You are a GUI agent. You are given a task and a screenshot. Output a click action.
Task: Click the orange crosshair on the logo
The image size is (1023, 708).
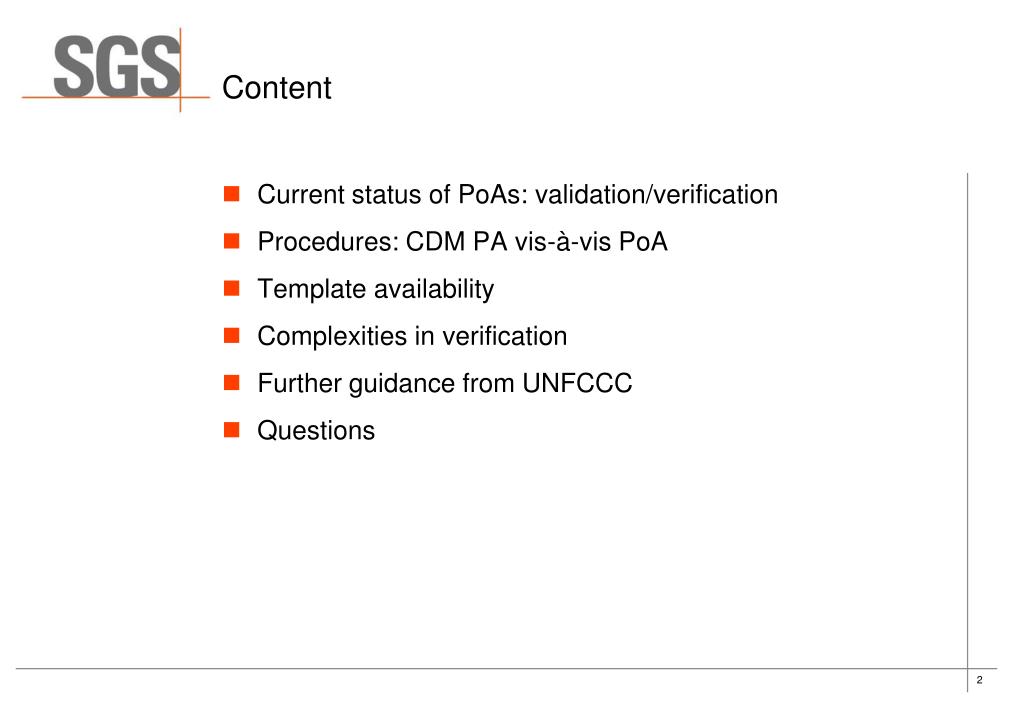coord(181,97)
